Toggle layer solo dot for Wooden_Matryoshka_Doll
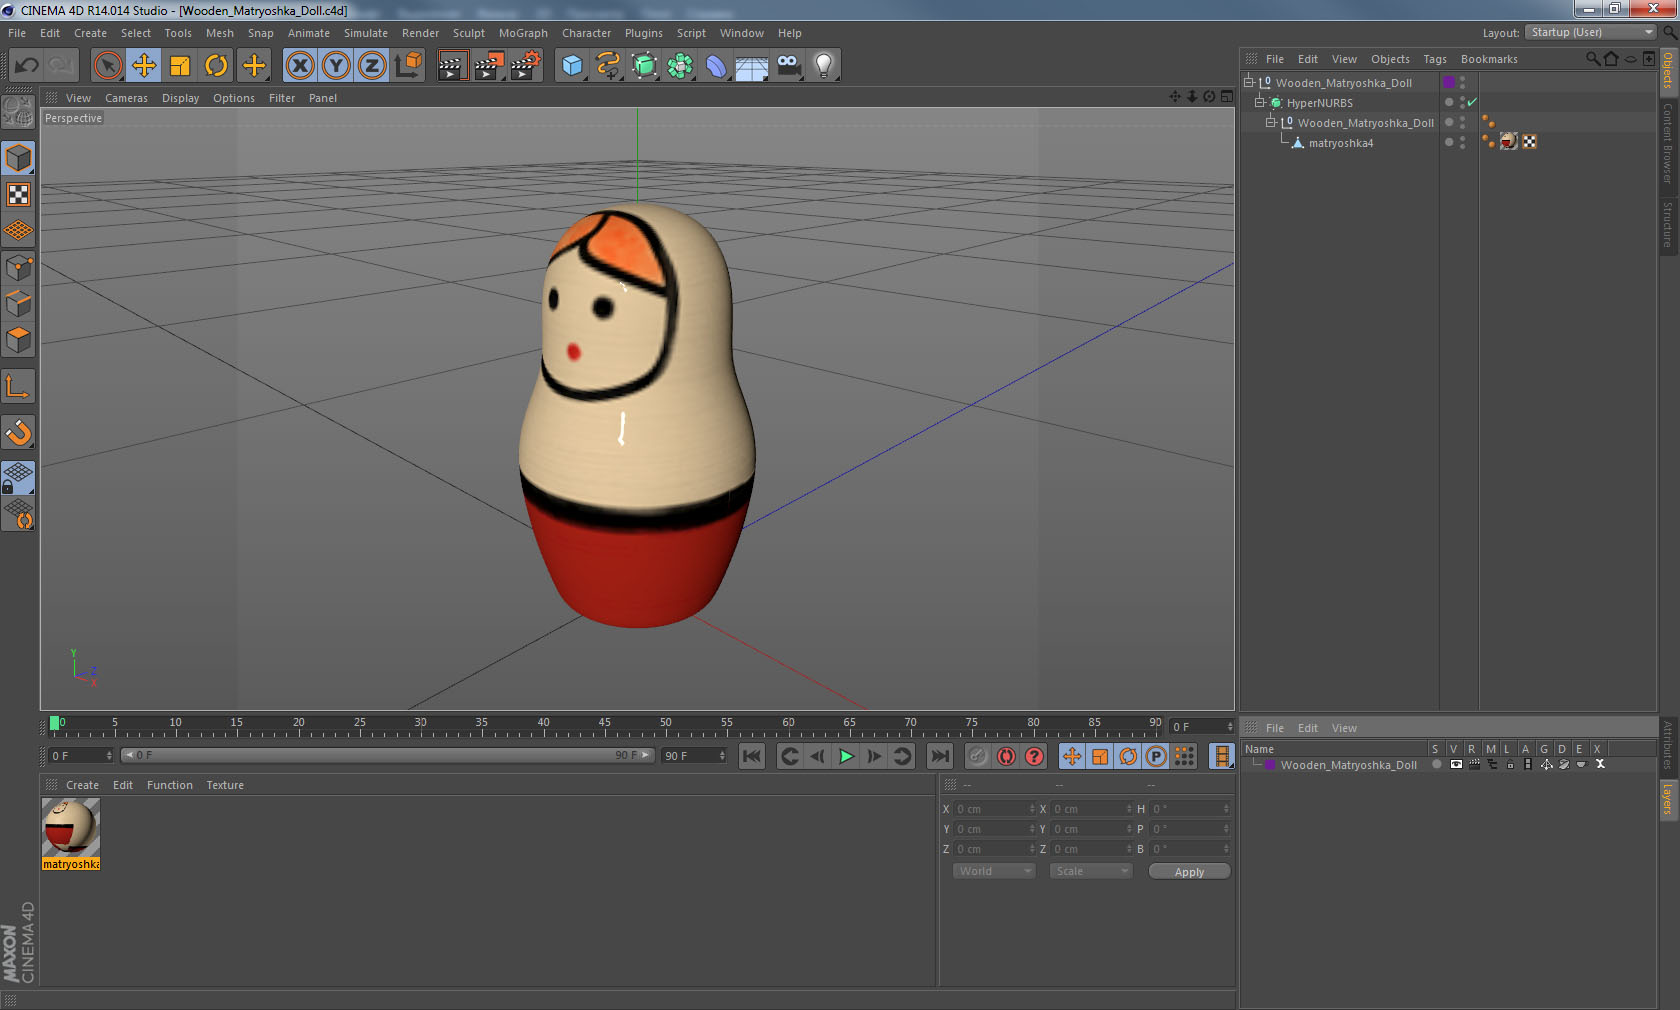Viewport: 1680px width, 1010px height. (x=1437, y=764)
